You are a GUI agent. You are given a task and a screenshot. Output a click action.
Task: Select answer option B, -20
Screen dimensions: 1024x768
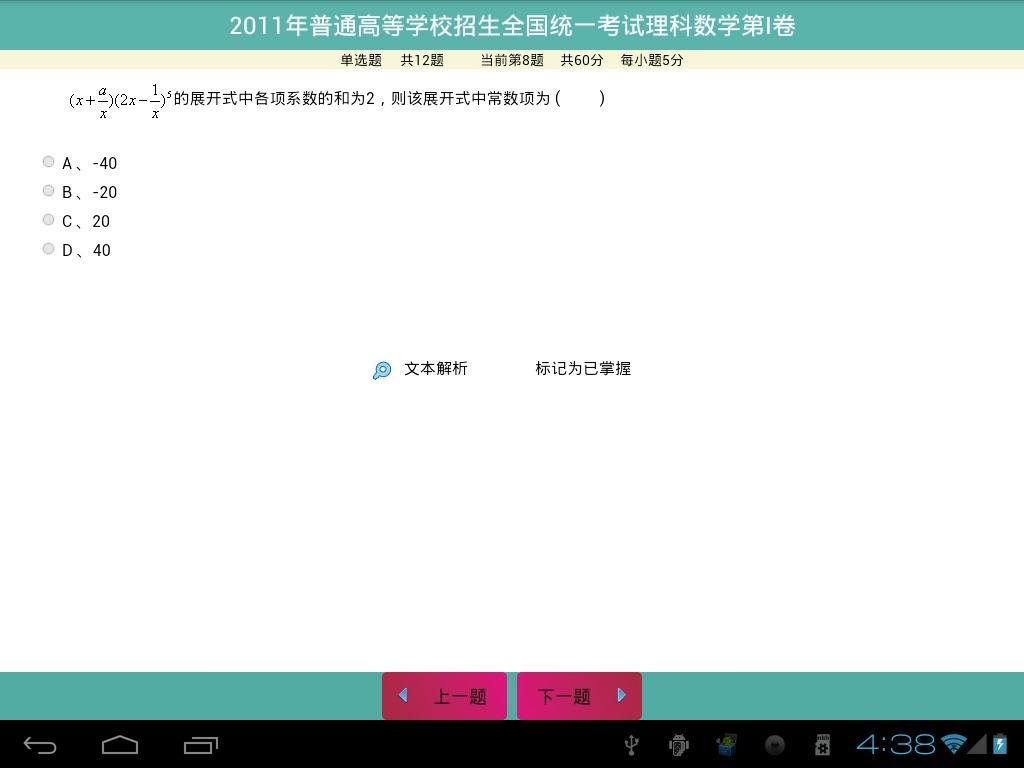49,191
